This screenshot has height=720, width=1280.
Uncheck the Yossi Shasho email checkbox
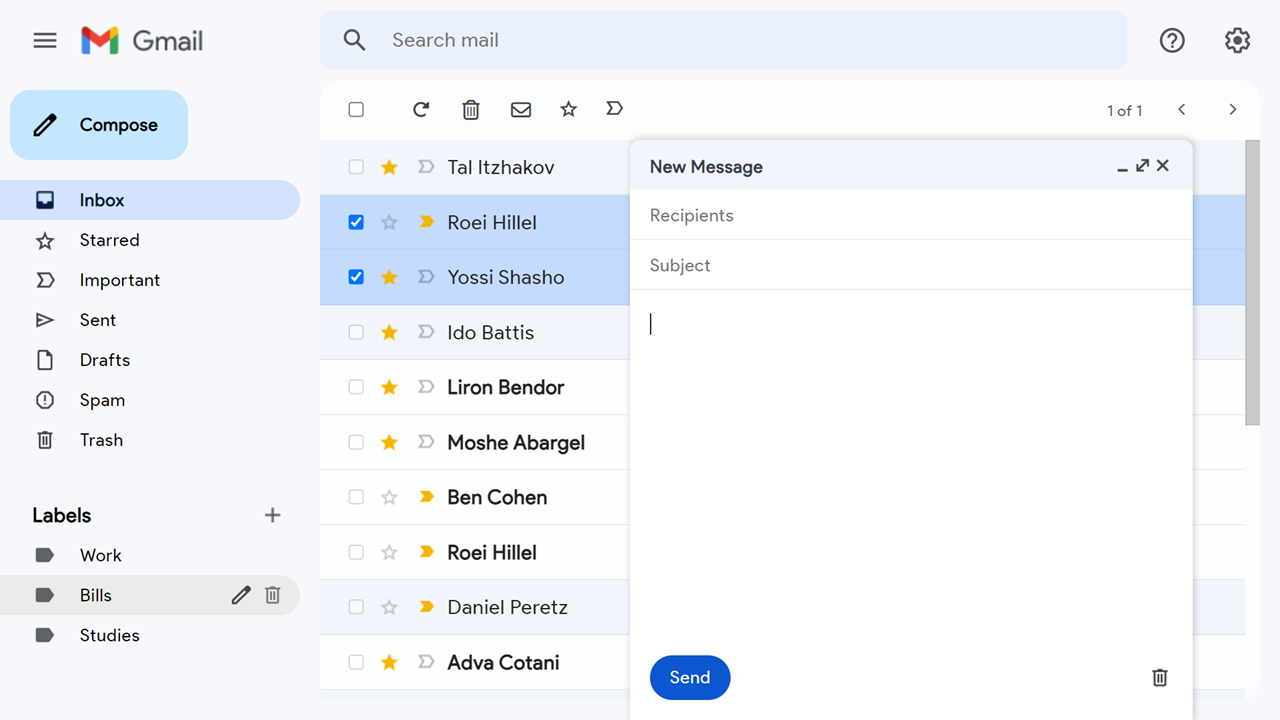click(x=356, y=277)
